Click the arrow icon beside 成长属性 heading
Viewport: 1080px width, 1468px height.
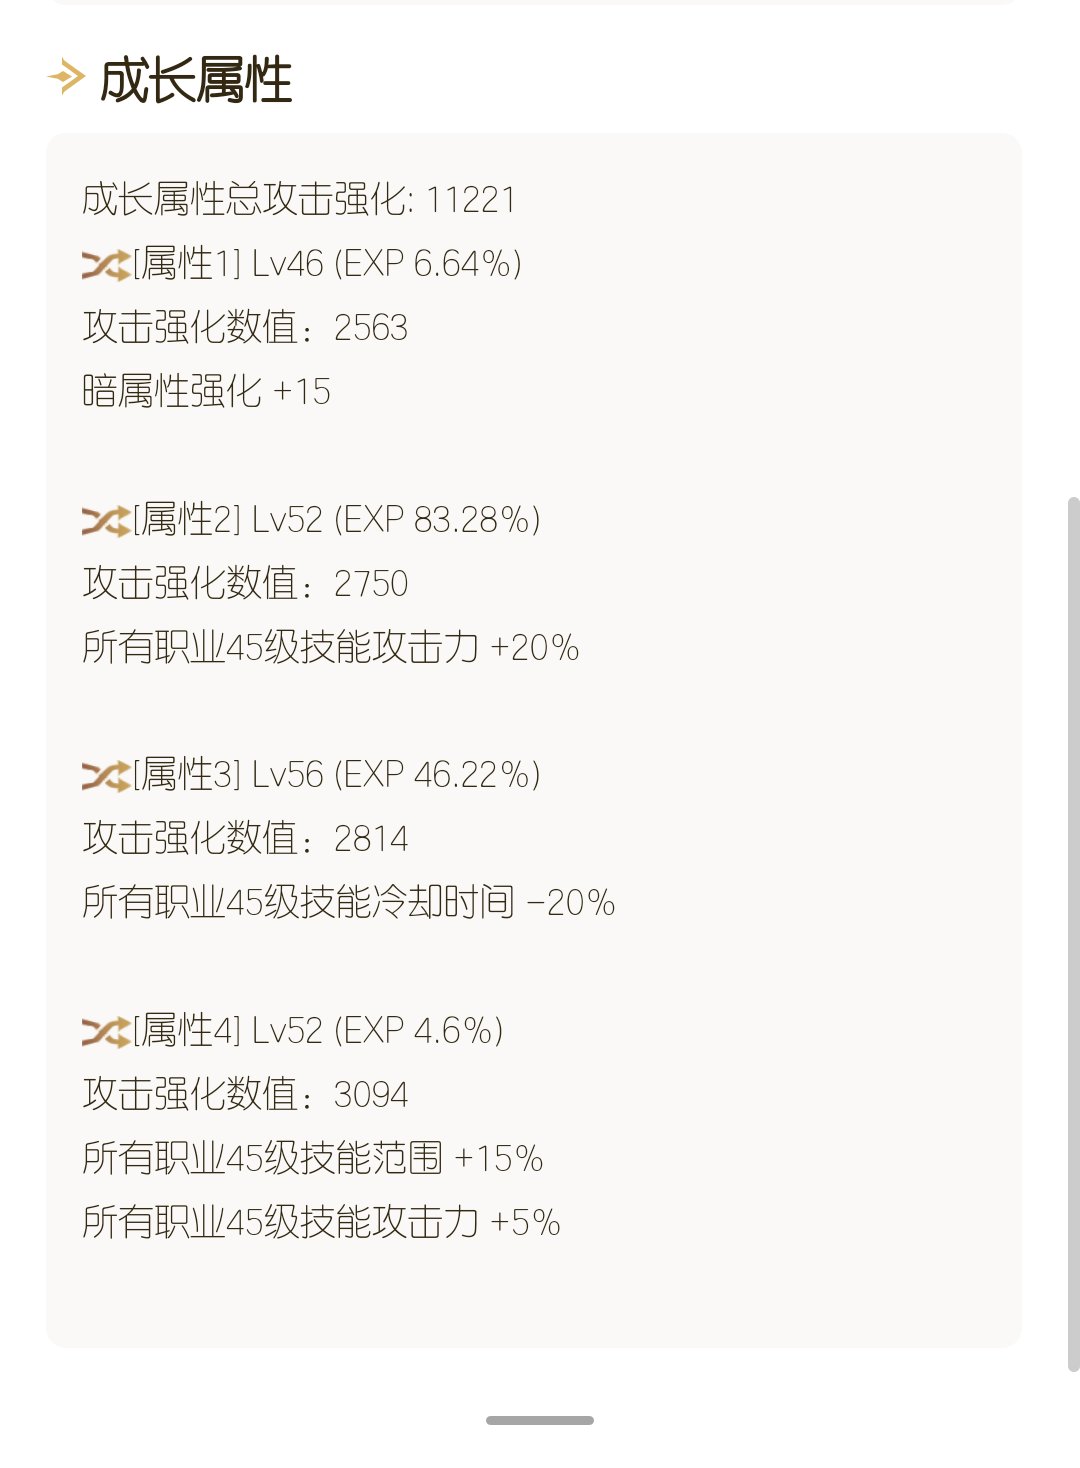66,77
